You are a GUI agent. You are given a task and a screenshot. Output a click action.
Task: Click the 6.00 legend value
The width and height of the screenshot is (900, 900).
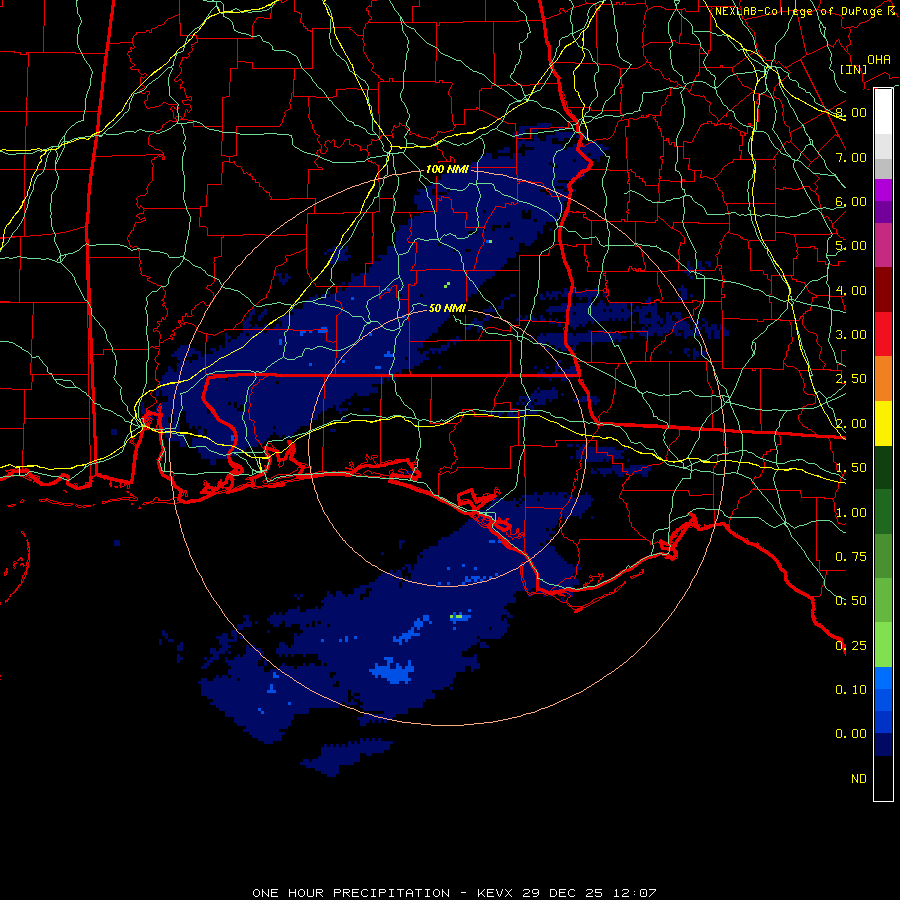click(851, 201)
